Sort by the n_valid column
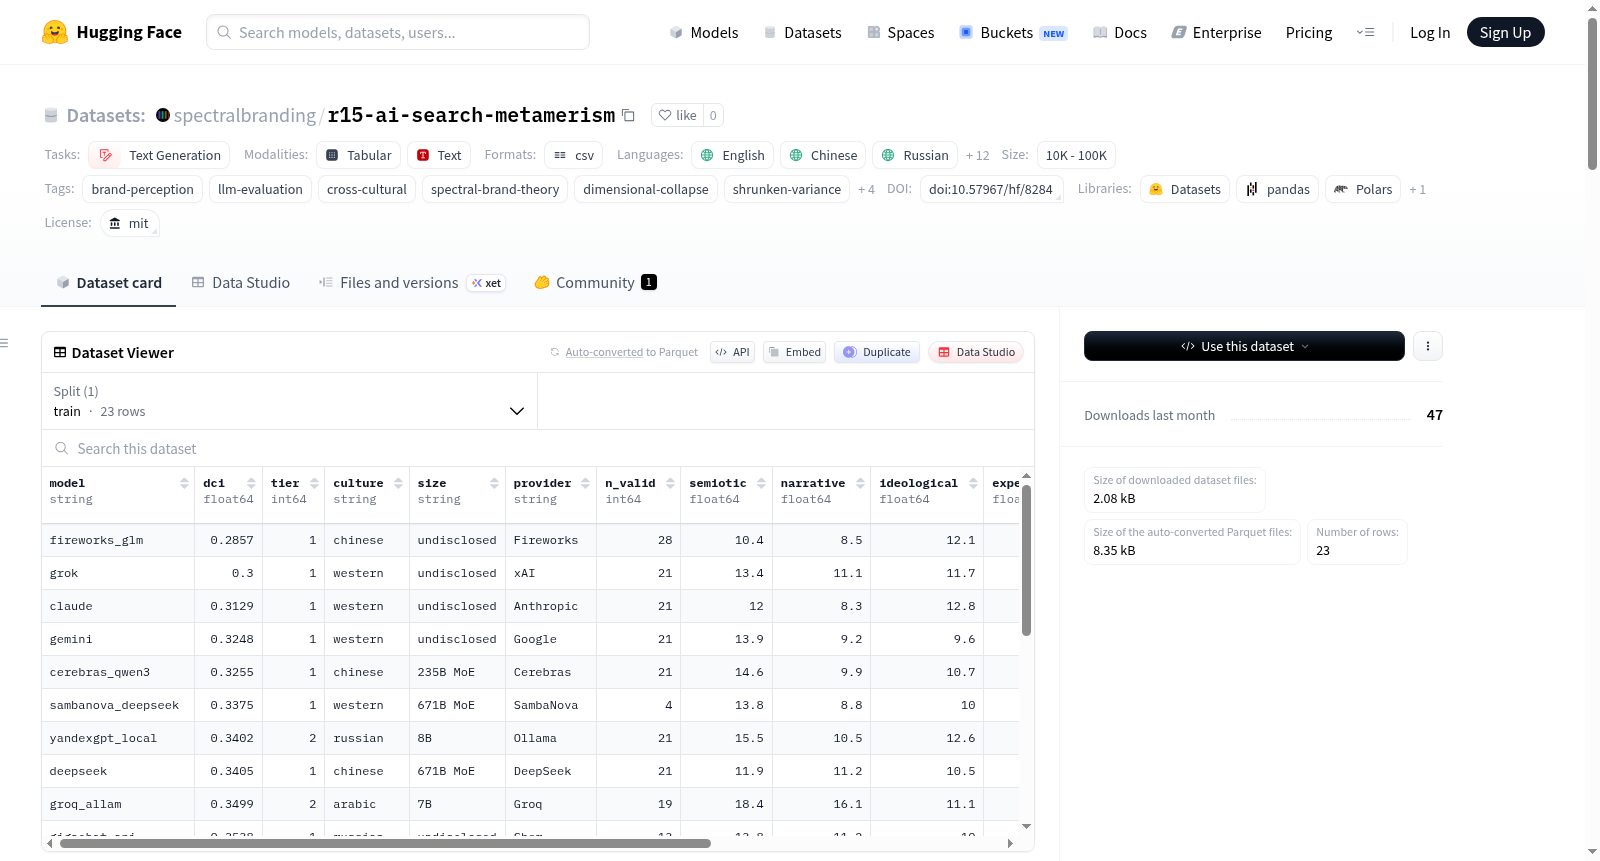 670,483
